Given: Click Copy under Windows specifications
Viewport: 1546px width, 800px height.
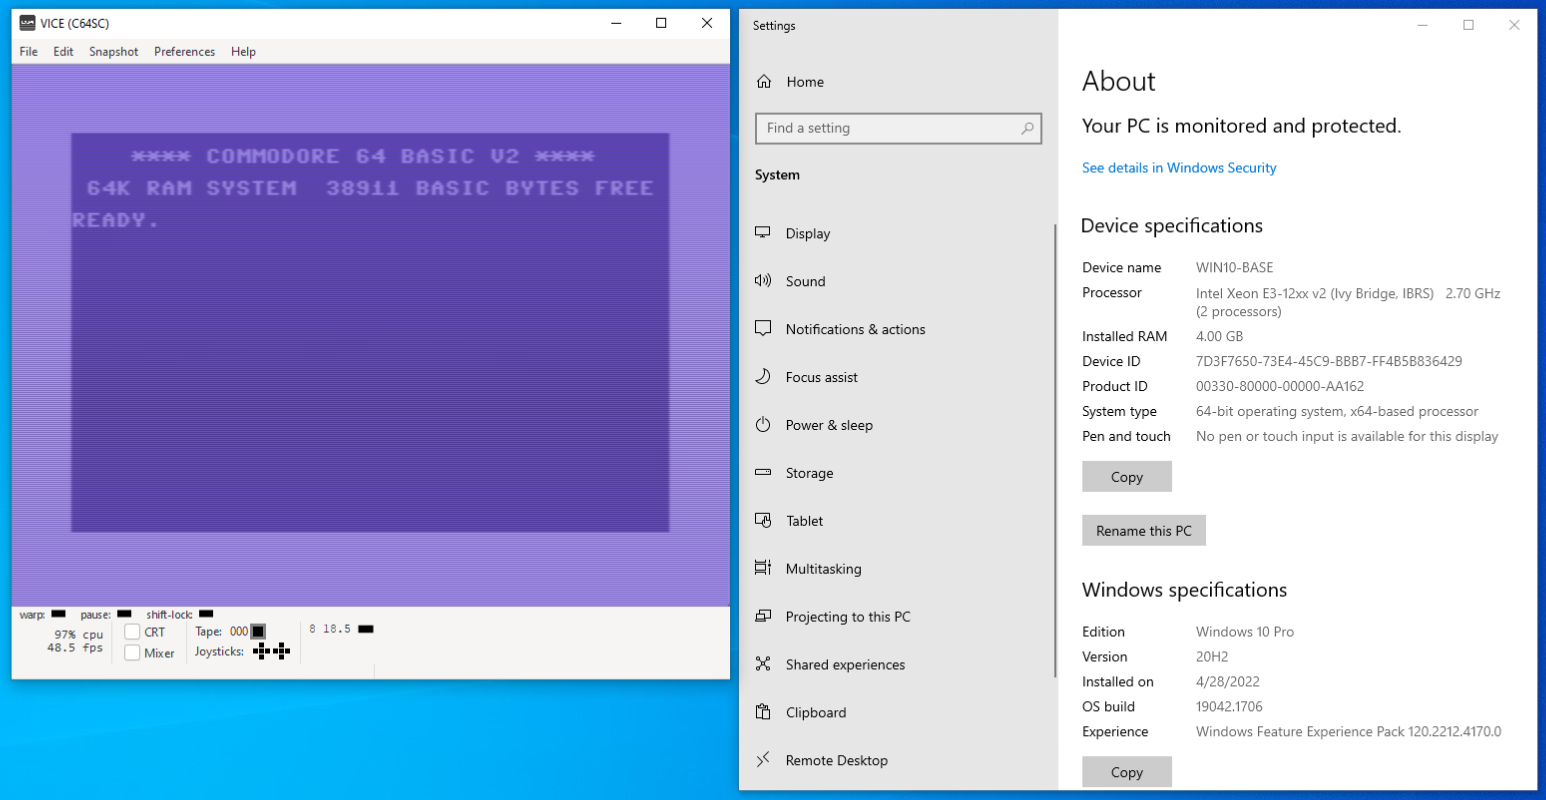Looking at the screenshot, I should click(x=1127, y=772).
